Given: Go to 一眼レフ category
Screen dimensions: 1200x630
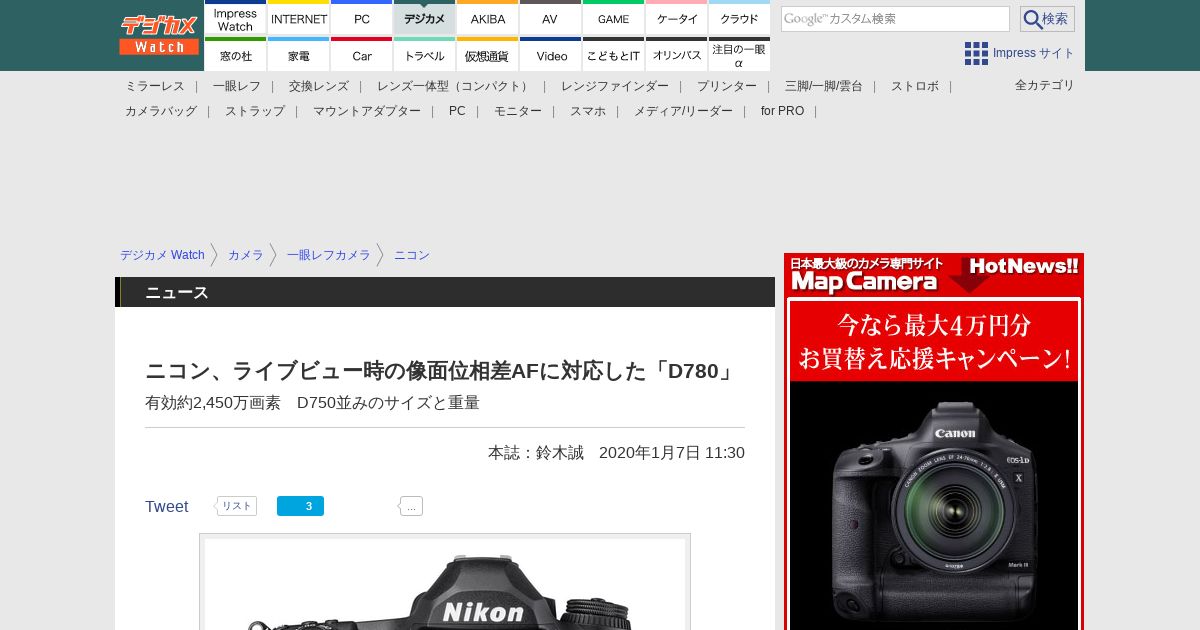Looking at the screenshot, I should pos(237,86).
